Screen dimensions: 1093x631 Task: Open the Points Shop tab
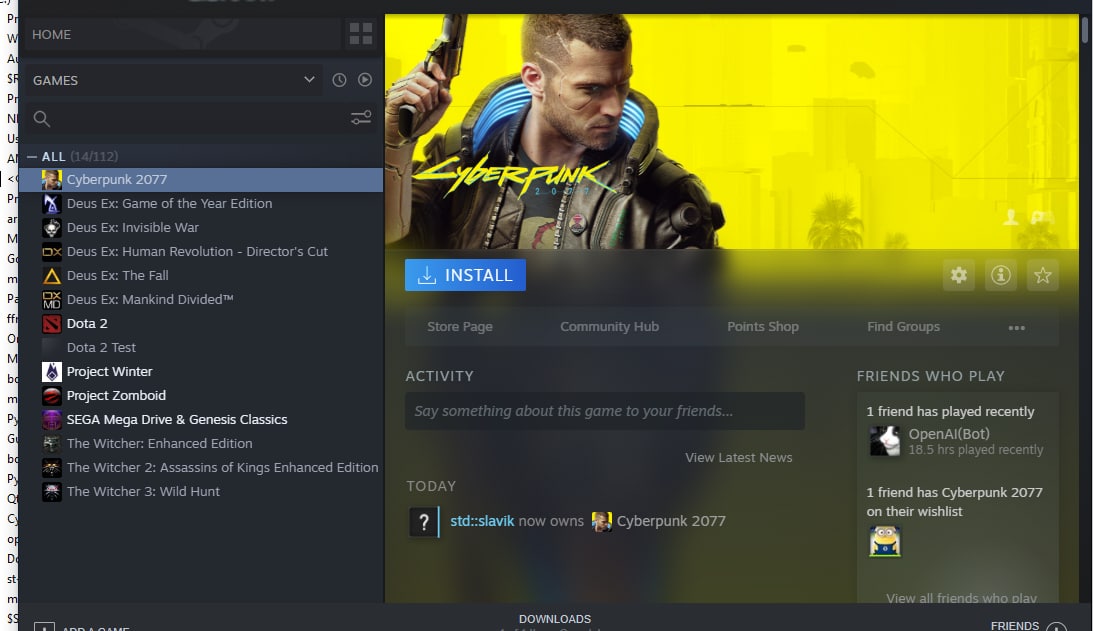point(763,326)
